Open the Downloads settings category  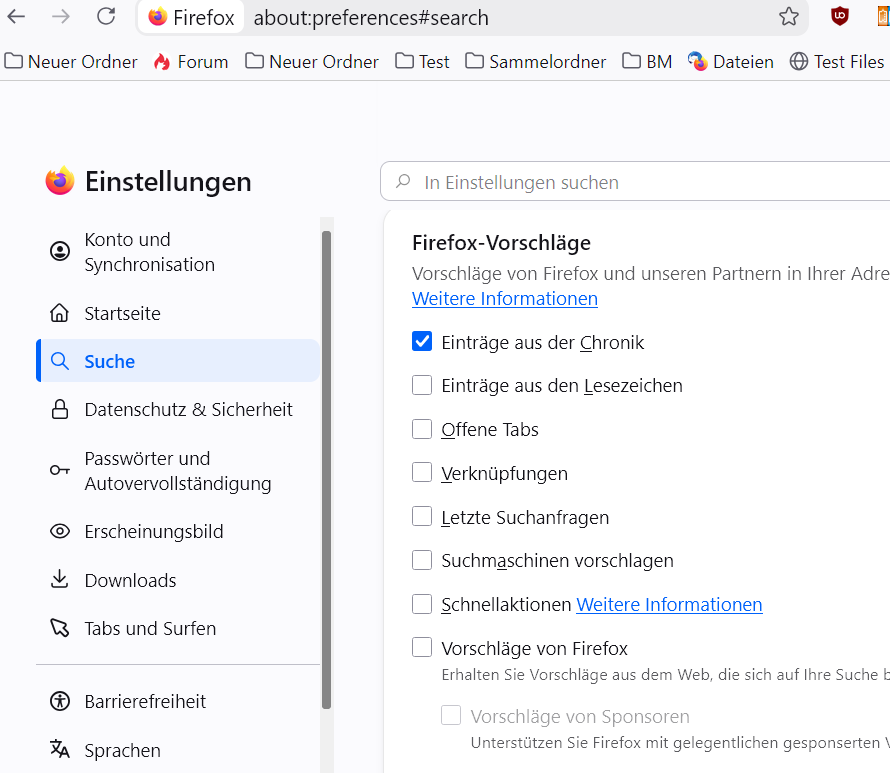pos(178,580)
